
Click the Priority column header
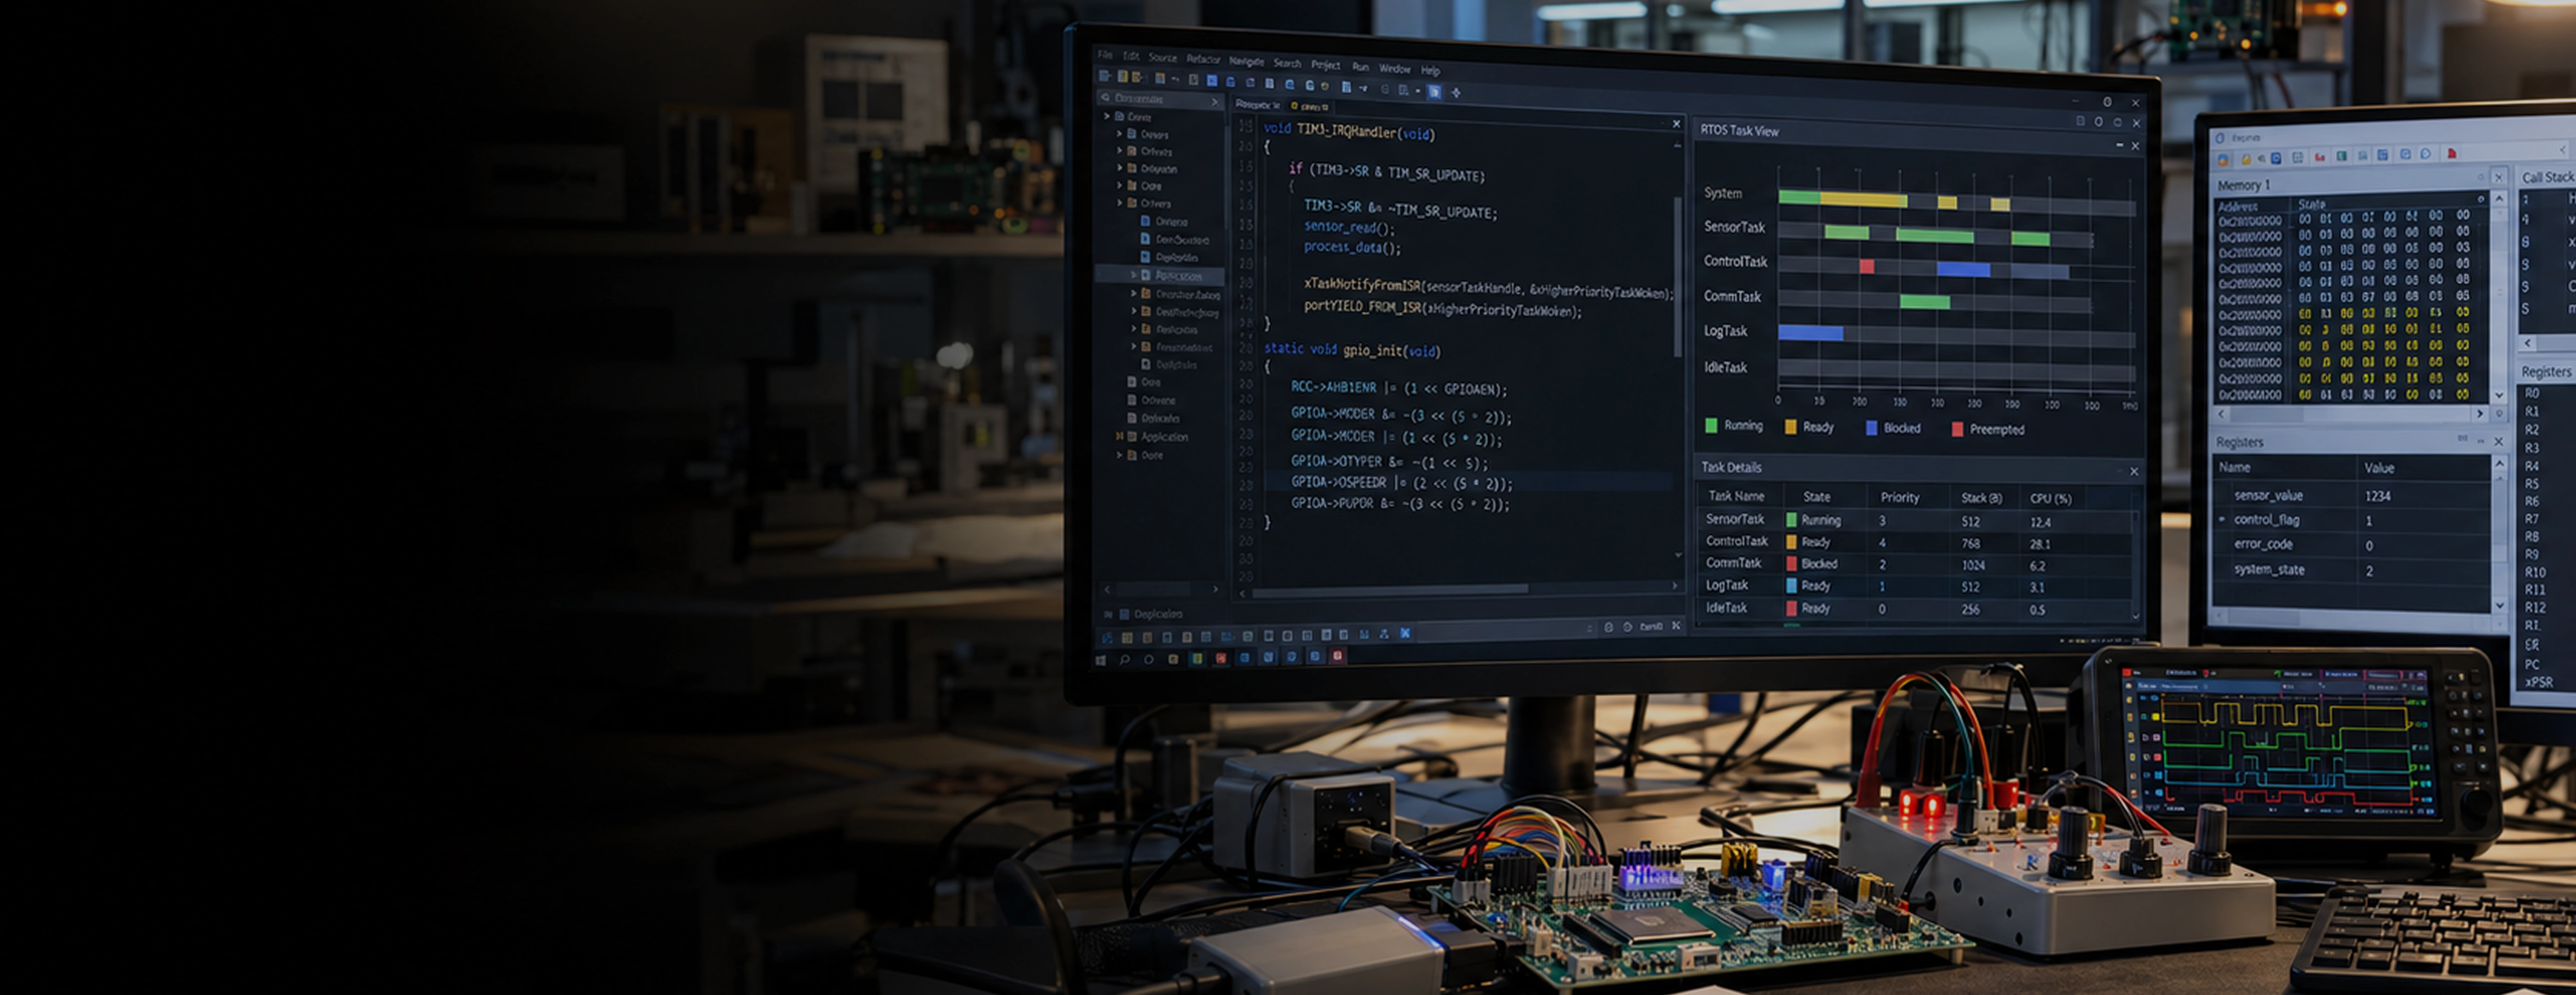pyautogui.click(x=1900, y=497)
